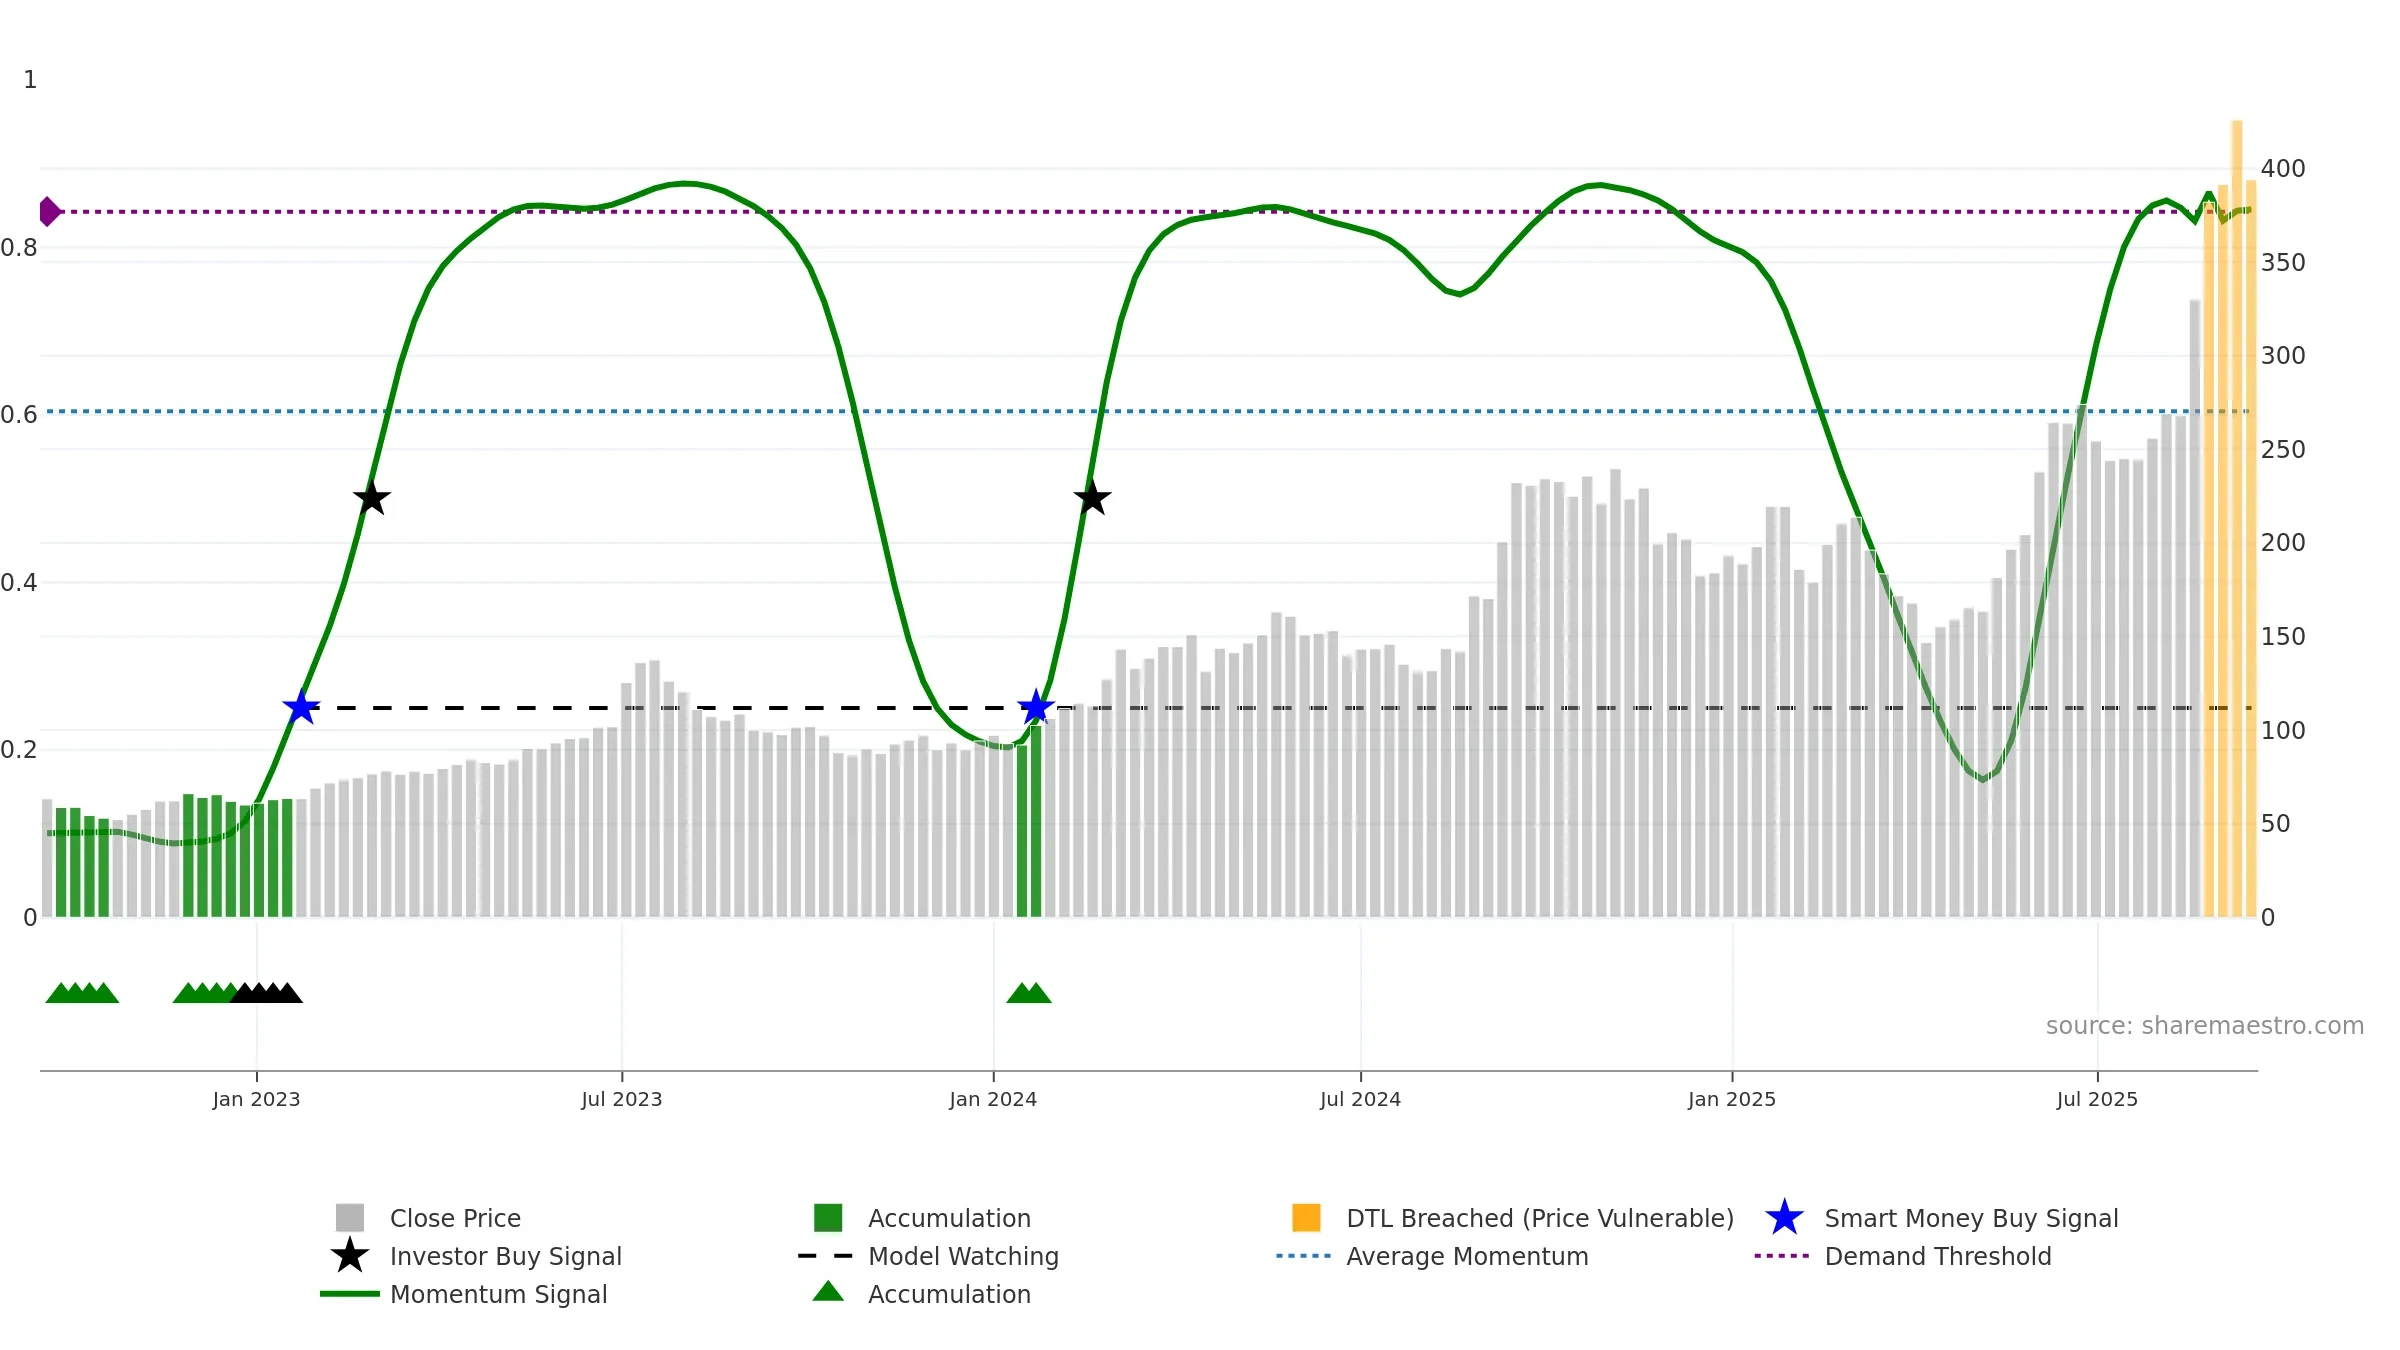Click the sharemaestro.com source text
The width and height of the screenshot is (2400, 1350).
tap(2205, 1026)
